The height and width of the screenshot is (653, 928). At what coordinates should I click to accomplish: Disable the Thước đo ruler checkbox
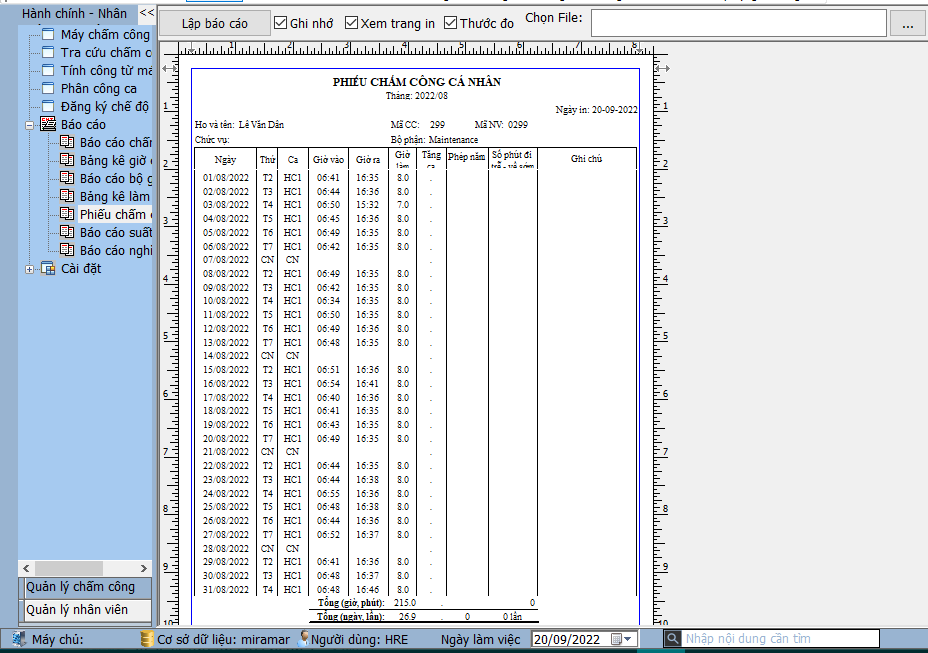tap(451, 23)
